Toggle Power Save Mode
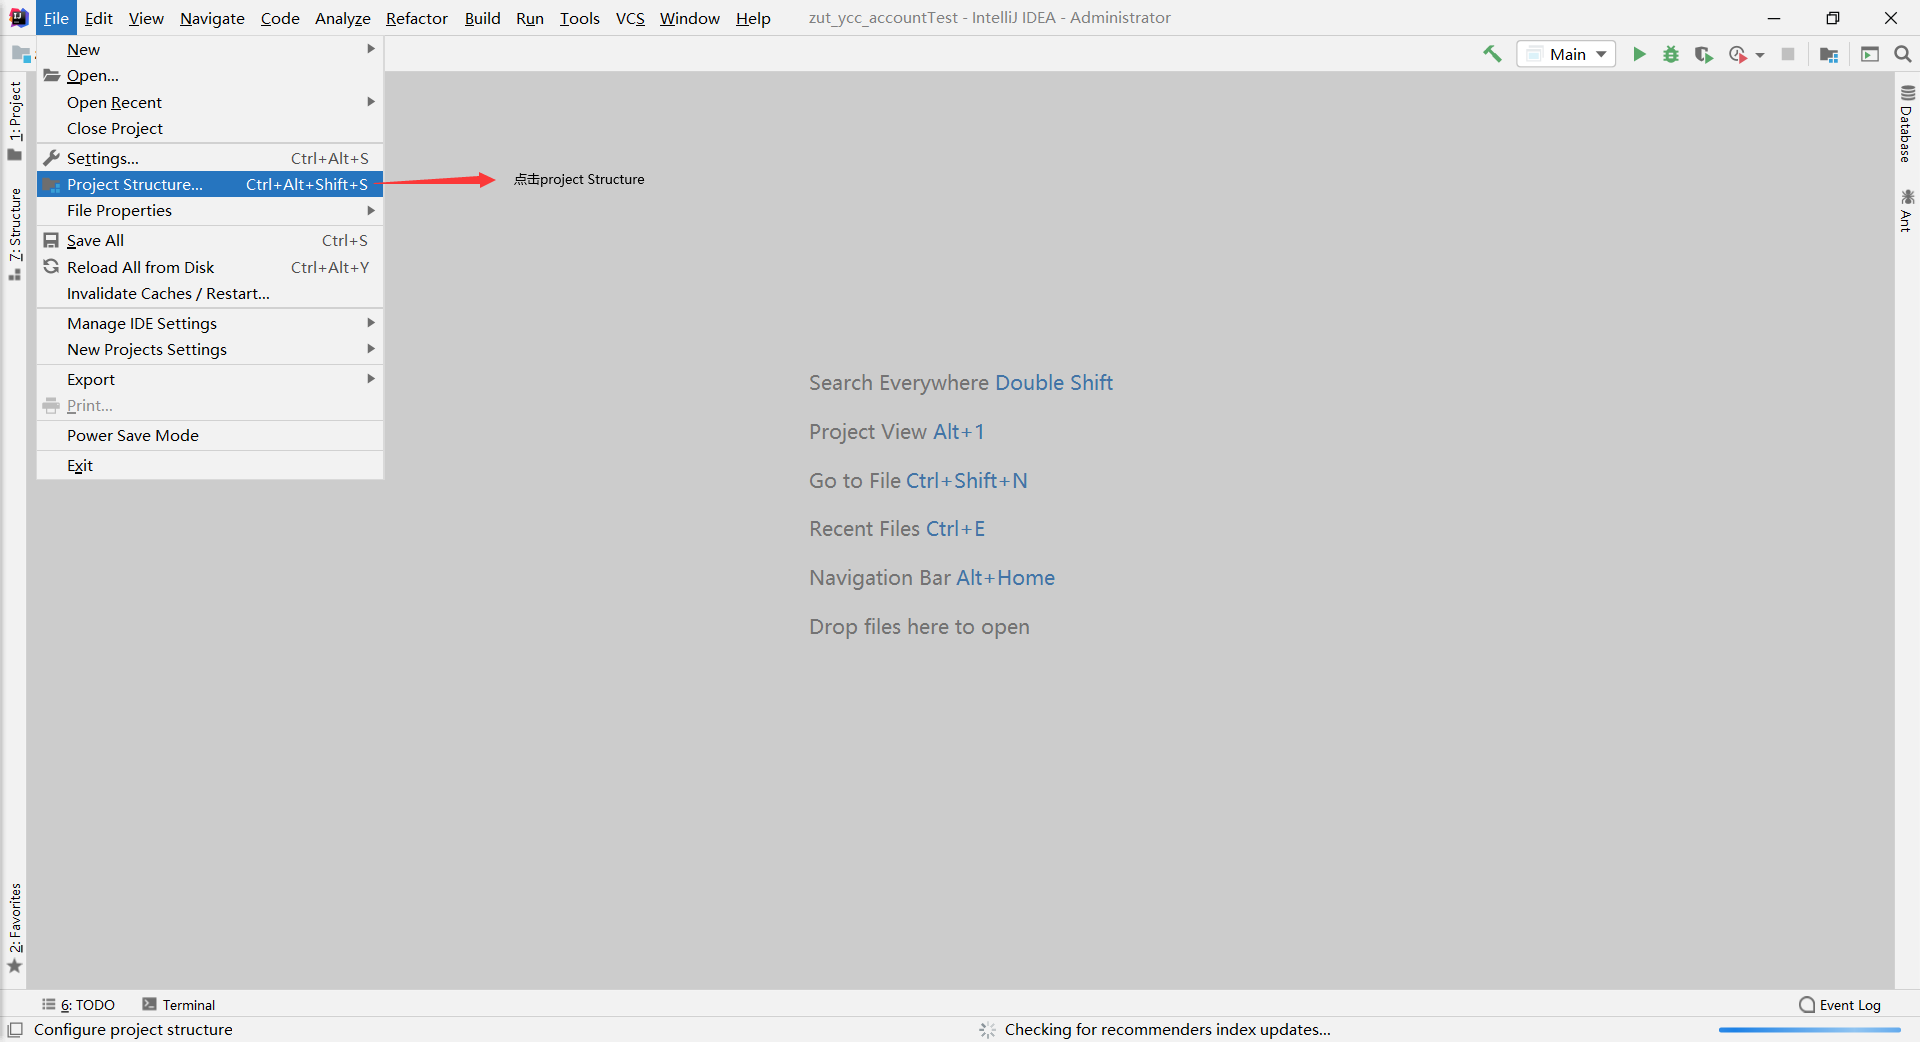1920x1042 pixels. (210, 435)
